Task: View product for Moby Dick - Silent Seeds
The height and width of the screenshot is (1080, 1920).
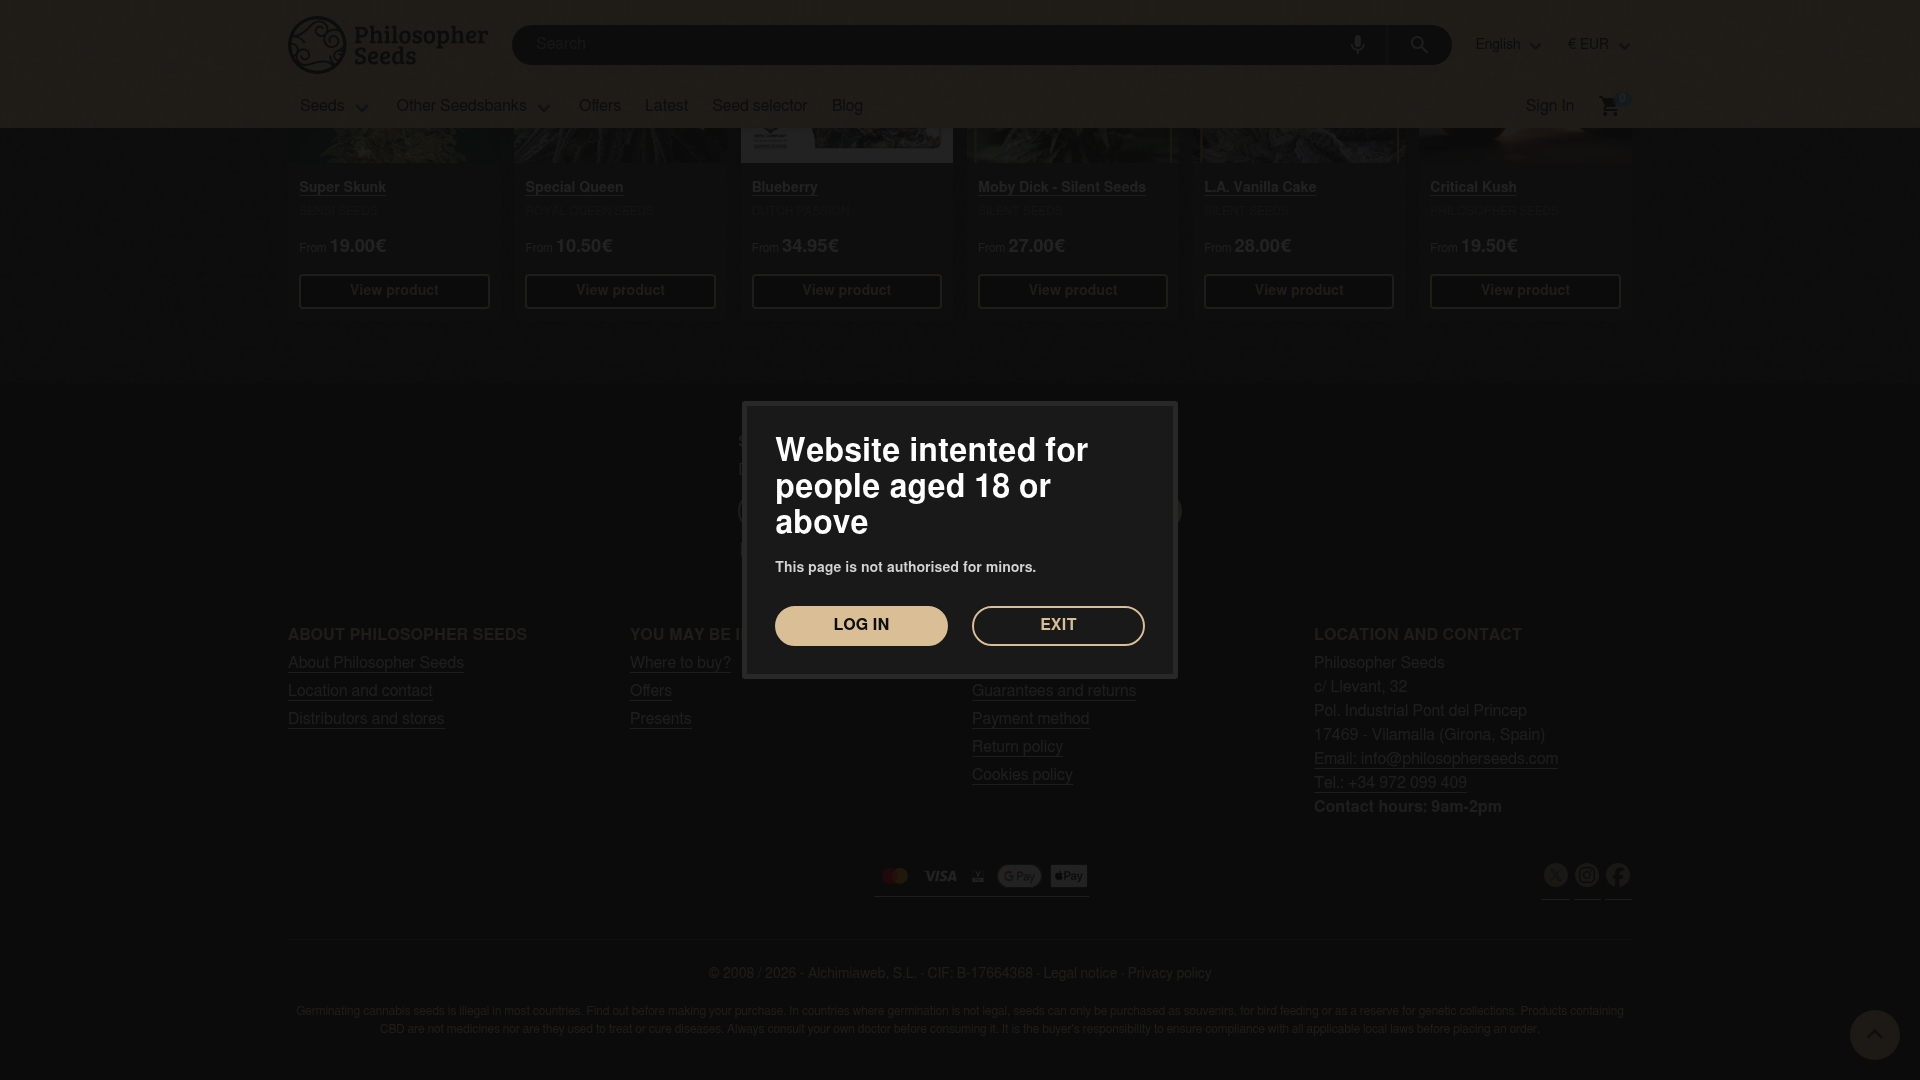Action: (1073, 291)
